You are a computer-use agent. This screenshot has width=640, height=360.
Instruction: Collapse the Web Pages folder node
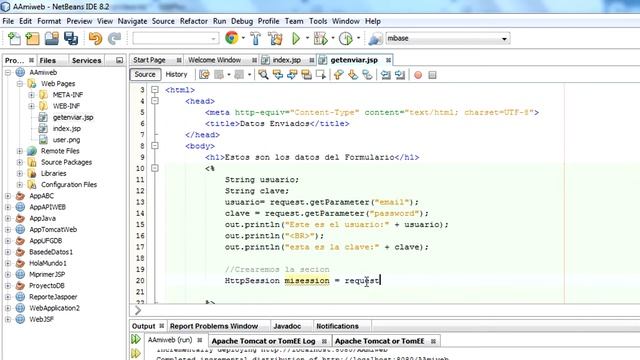20,84
